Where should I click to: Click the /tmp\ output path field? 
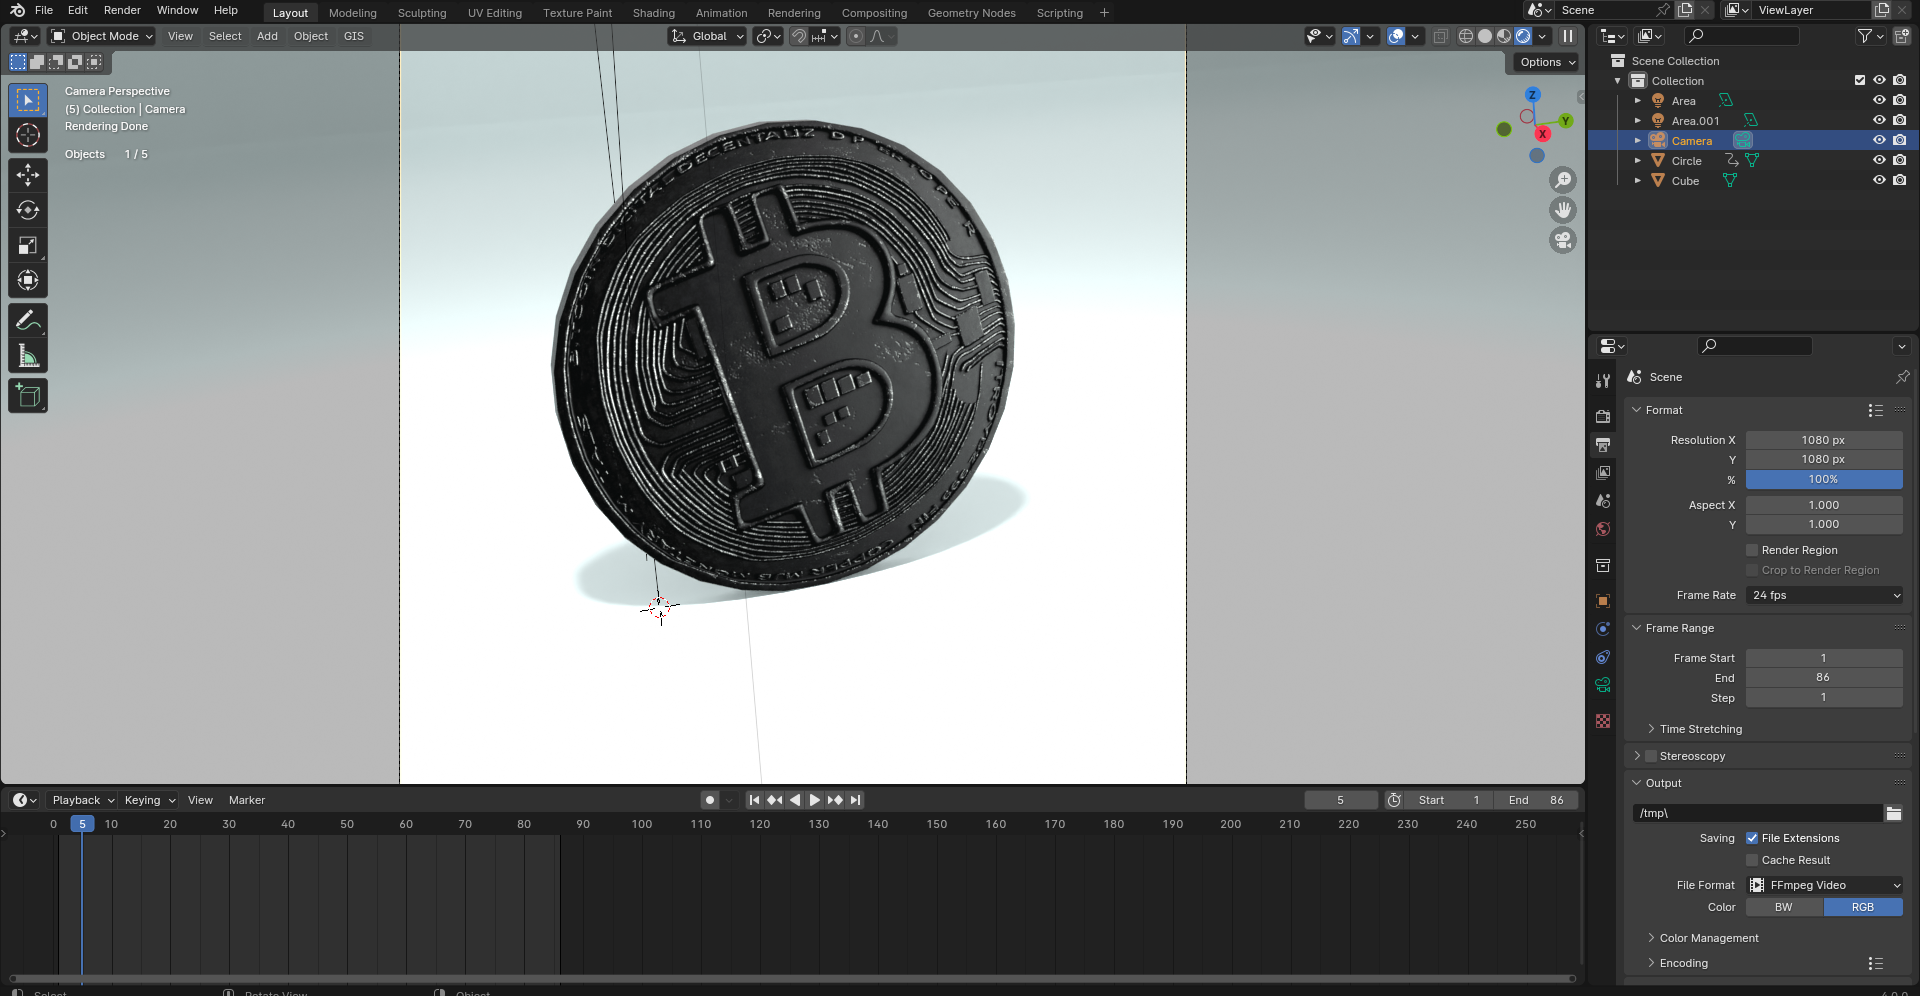click(1758, 813)
